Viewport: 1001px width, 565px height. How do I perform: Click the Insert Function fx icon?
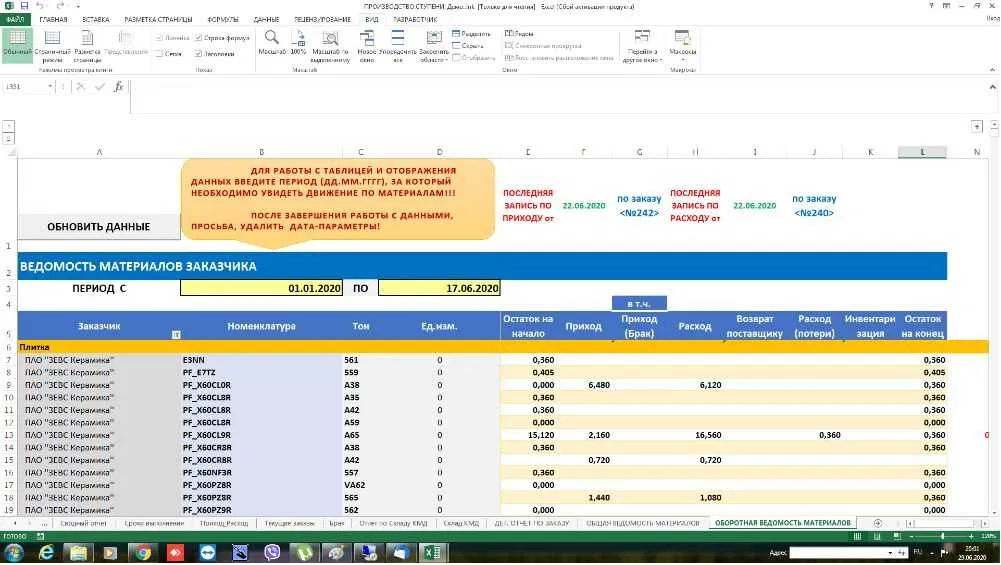point(118,86)
